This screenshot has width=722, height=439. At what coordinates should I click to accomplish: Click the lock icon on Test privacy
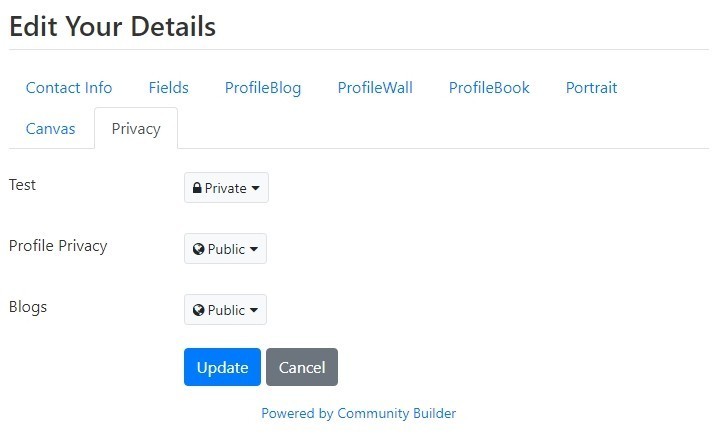[x=197, y=188]
